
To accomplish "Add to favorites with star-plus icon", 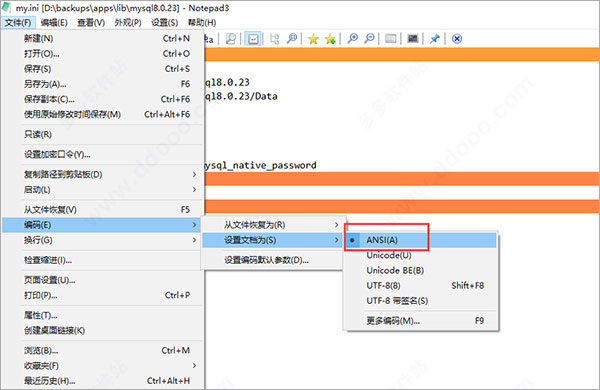I will pyautogui.click(x=330, y=39).
